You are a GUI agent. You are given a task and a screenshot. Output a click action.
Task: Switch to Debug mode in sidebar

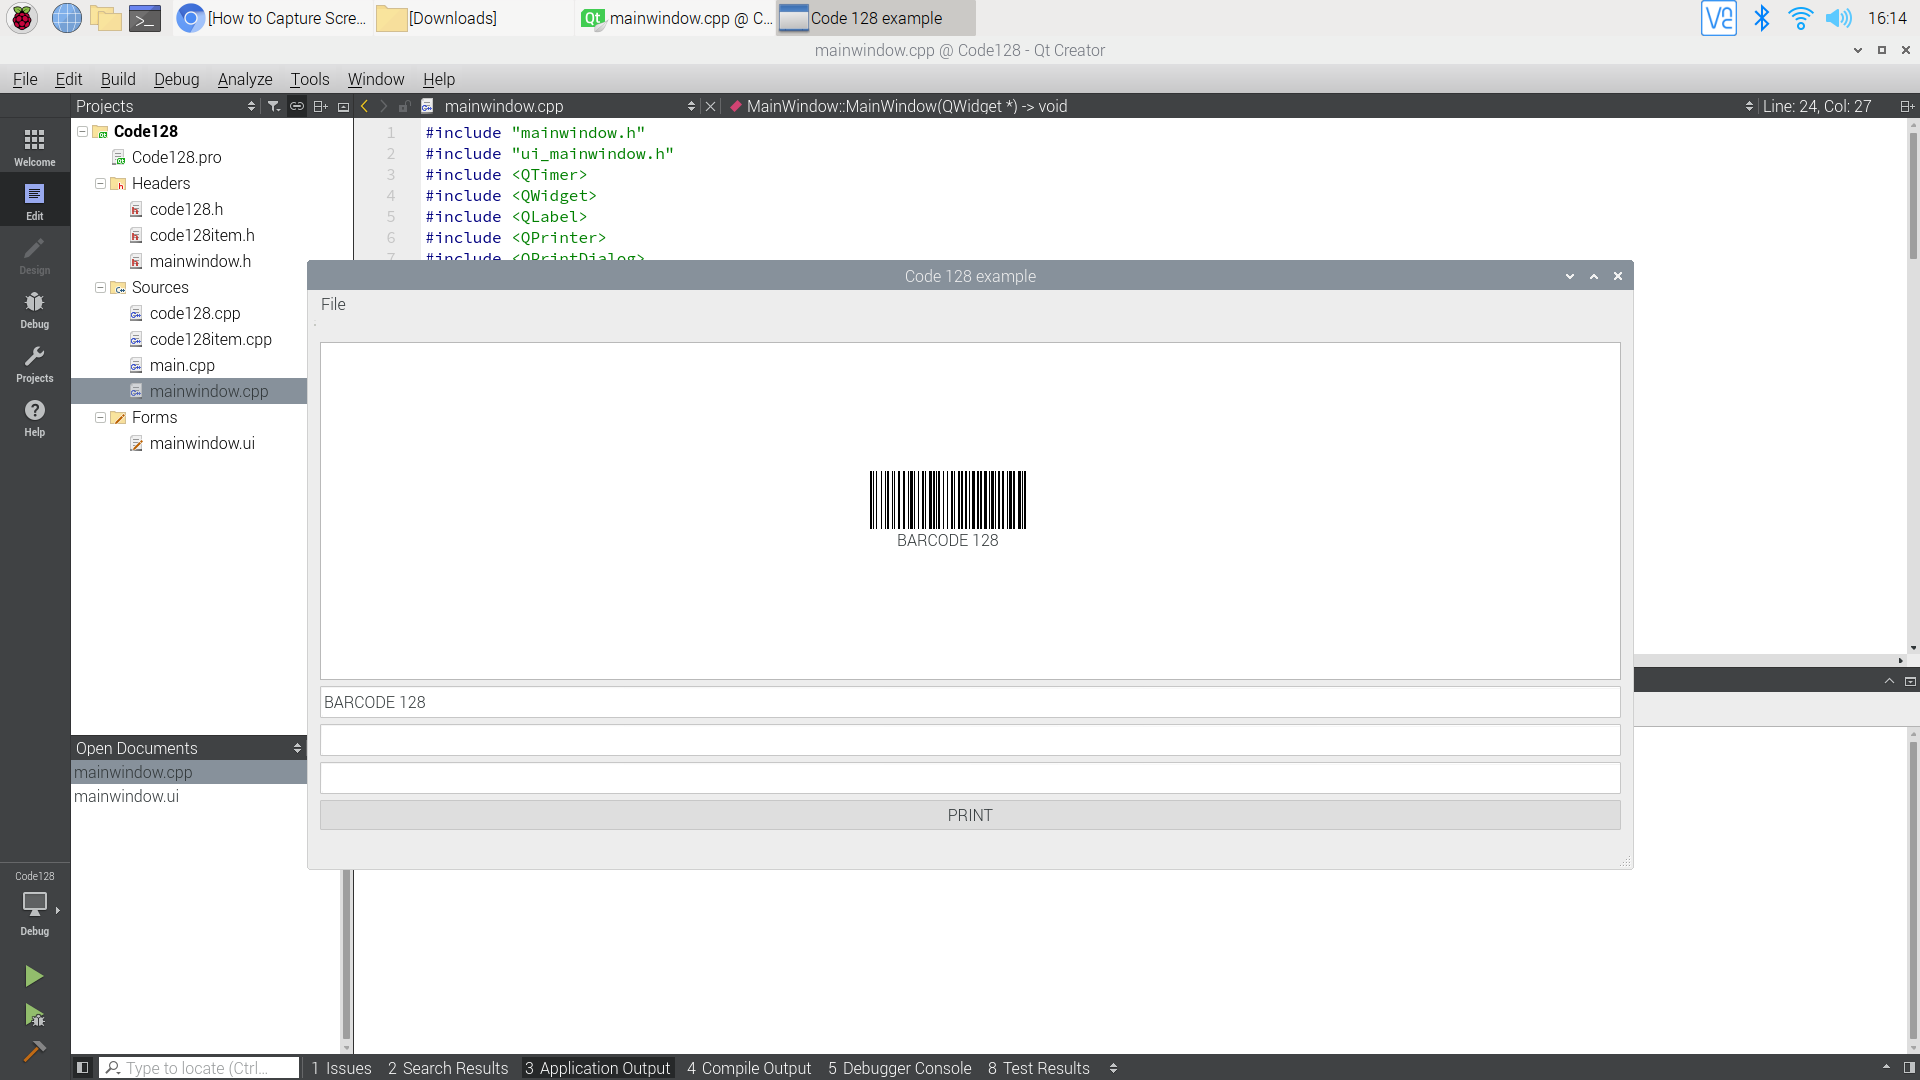tap(34, 309)
